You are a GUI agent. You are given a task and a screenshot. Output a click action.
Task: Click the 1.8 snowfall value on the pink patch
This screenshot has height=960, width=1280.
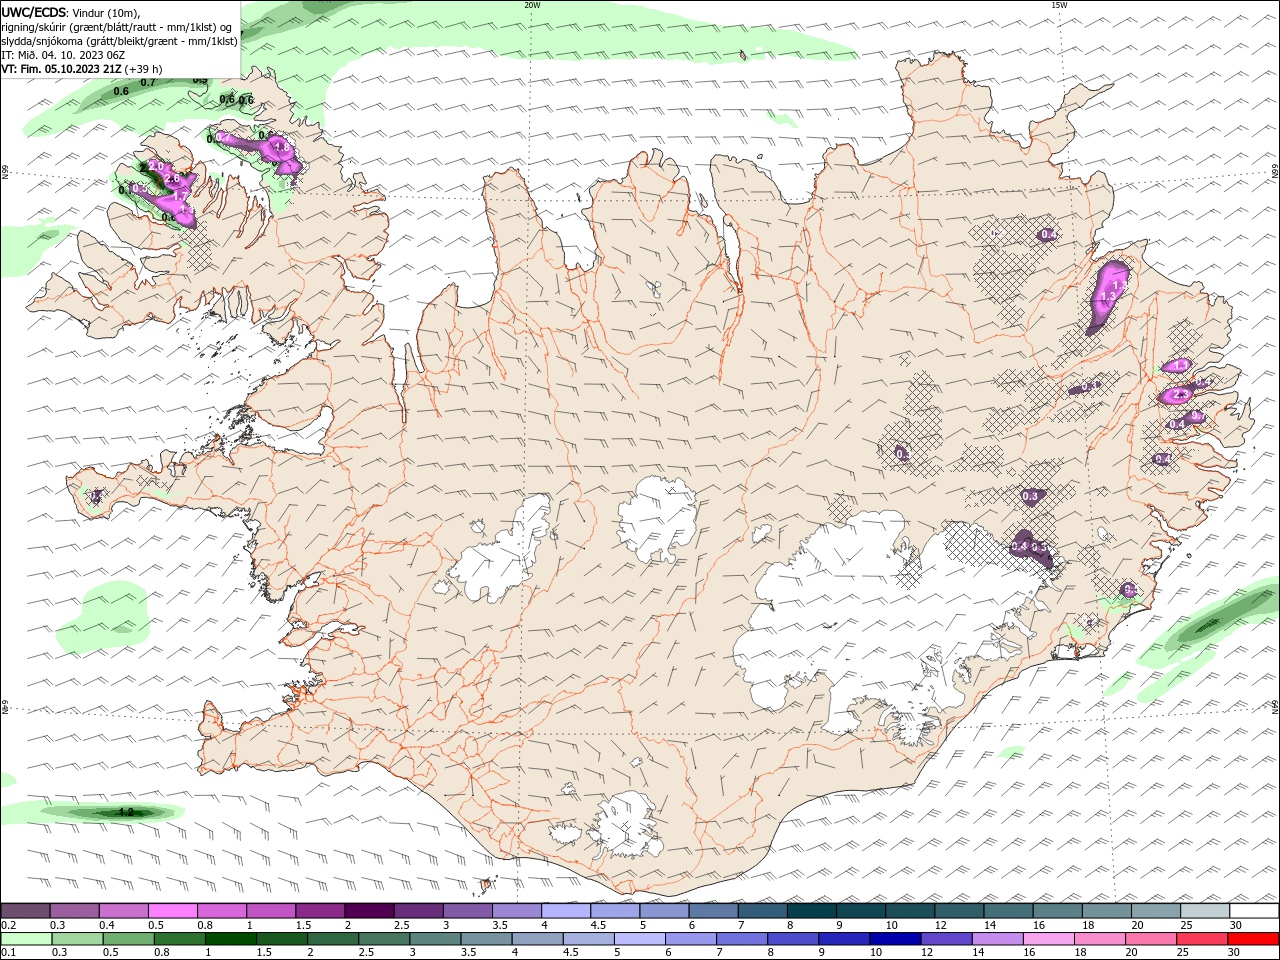(281, 148)
